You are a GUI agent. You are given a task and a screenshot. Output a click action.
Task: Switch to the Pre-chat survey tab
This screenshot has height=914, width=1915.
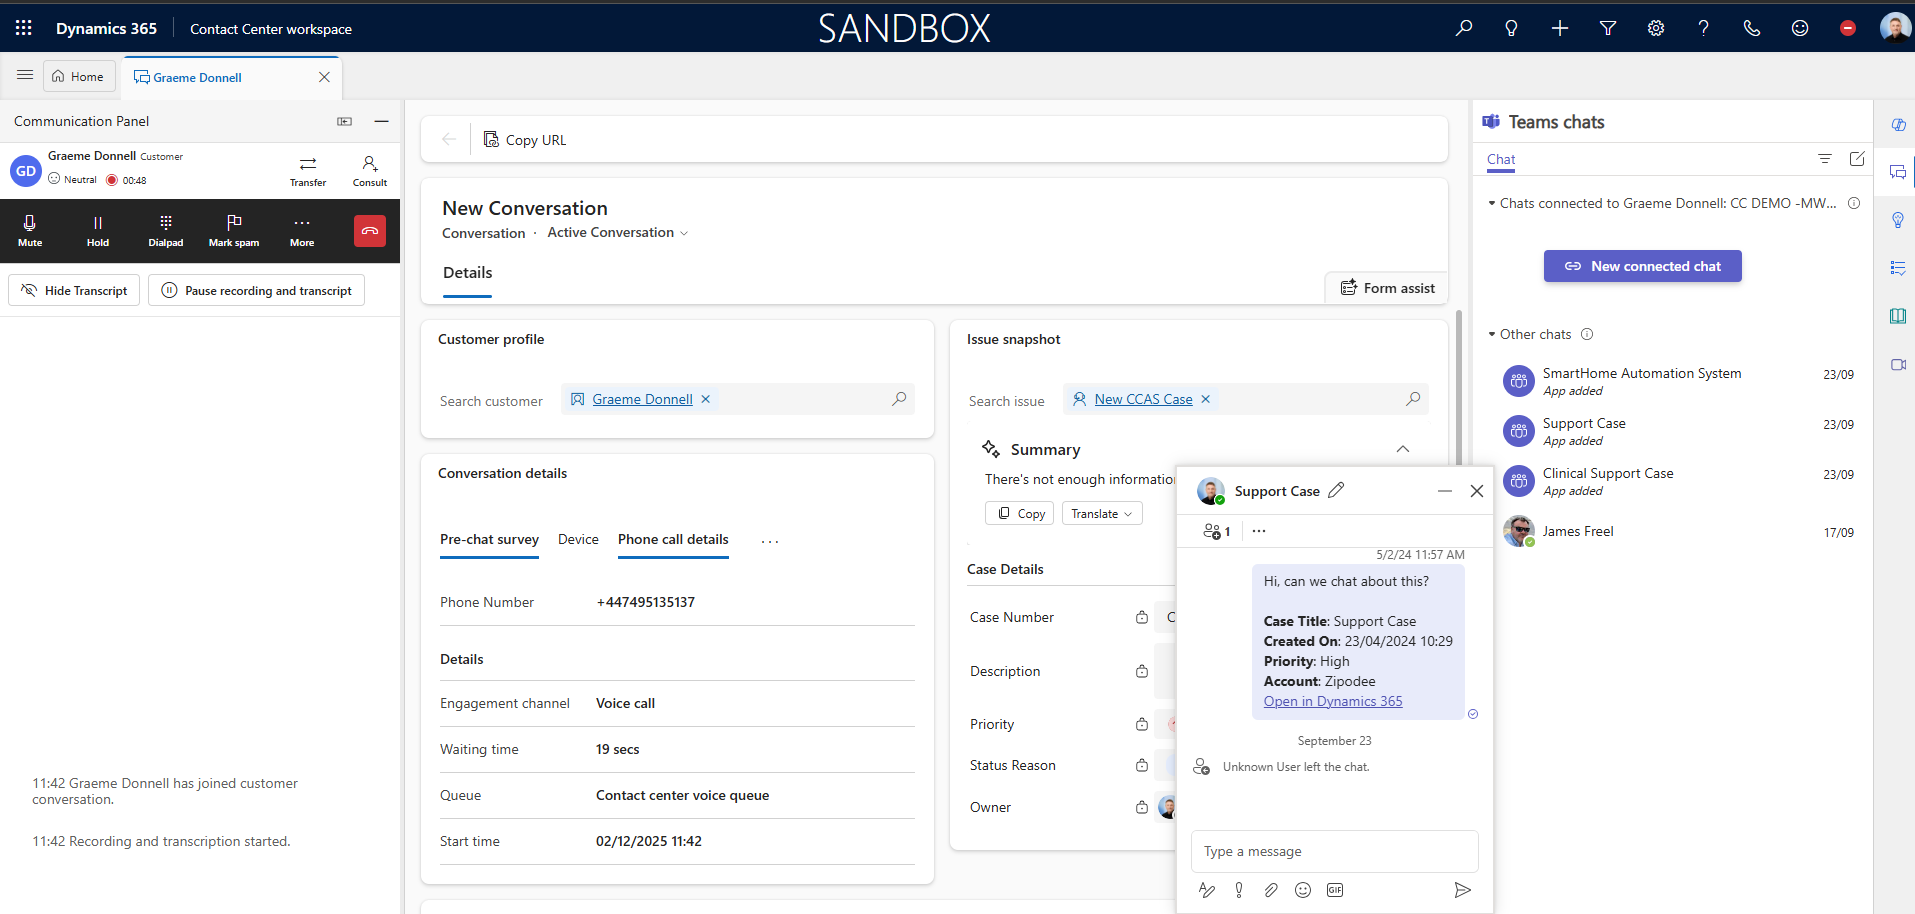pos(489,540)
